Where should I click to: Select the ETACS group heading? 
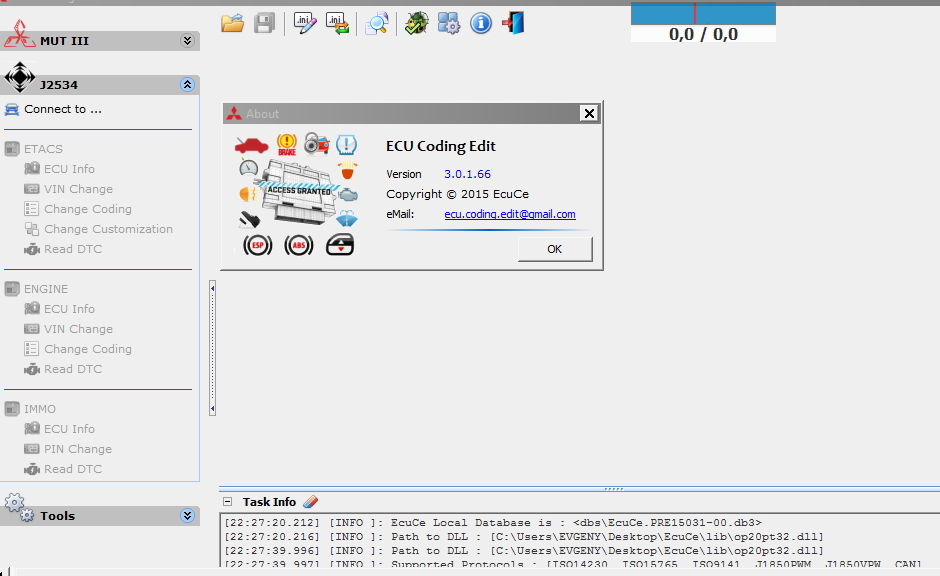click(43, 149)
